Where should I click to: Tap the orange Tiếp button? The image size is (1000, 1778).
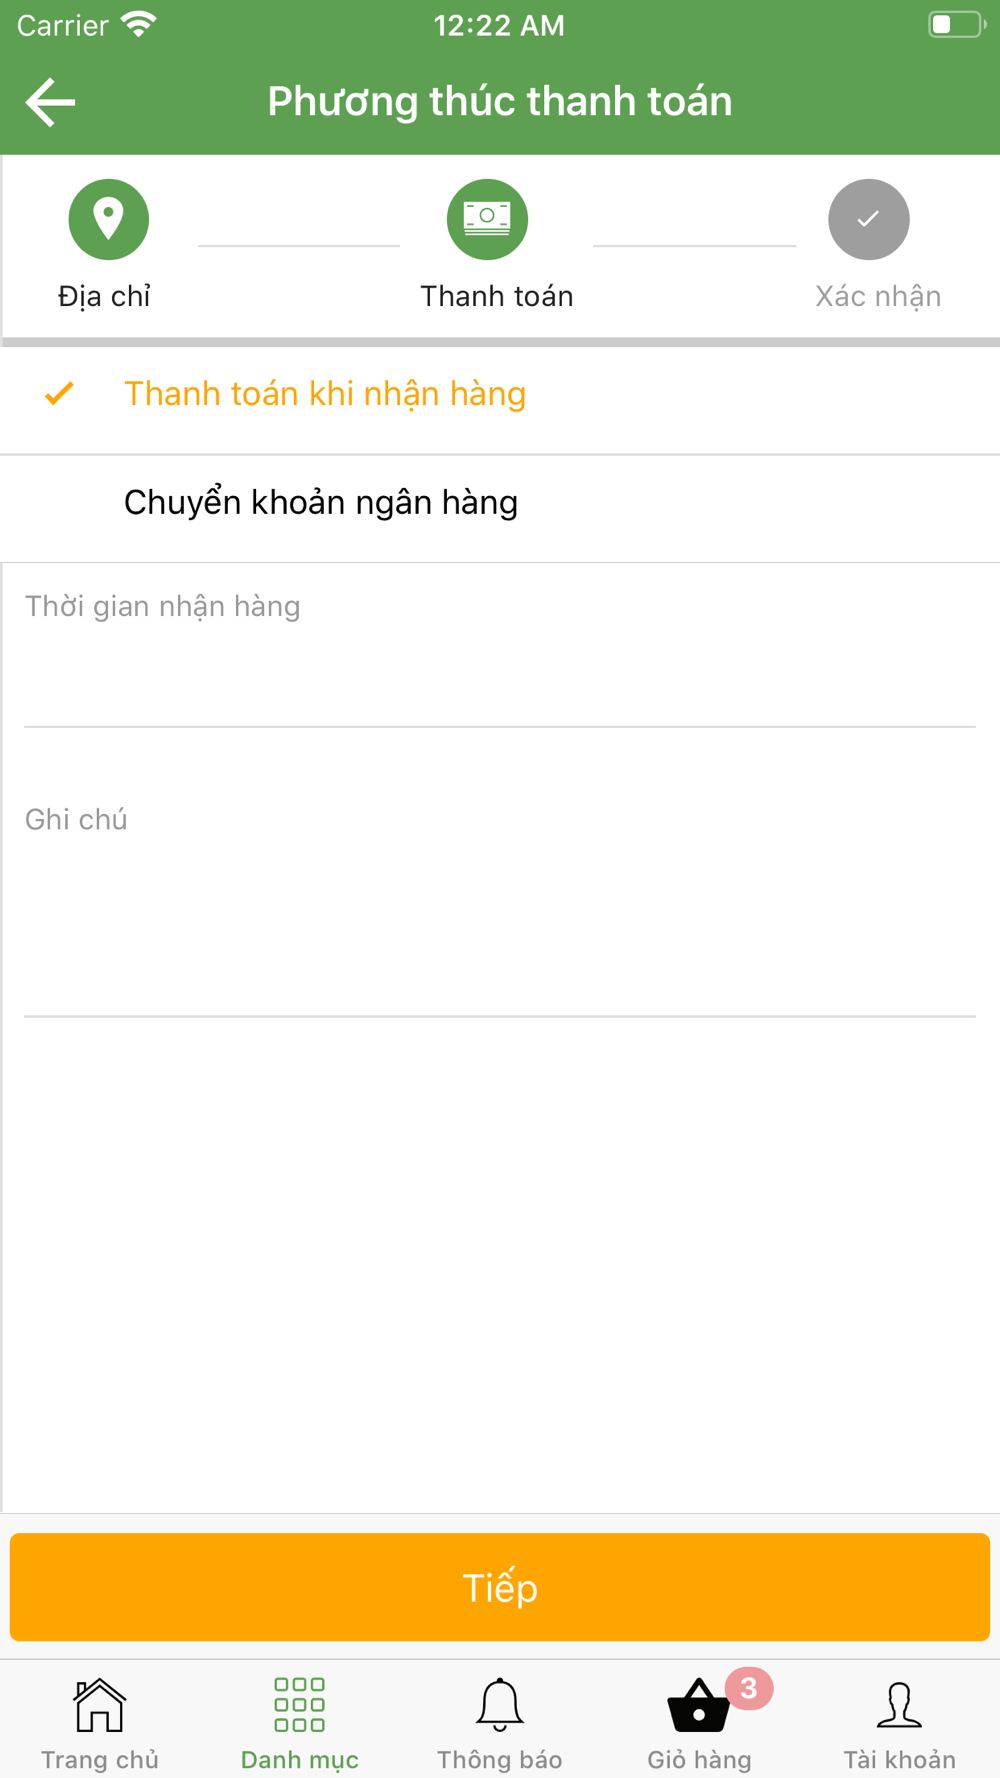point(500,1587)
